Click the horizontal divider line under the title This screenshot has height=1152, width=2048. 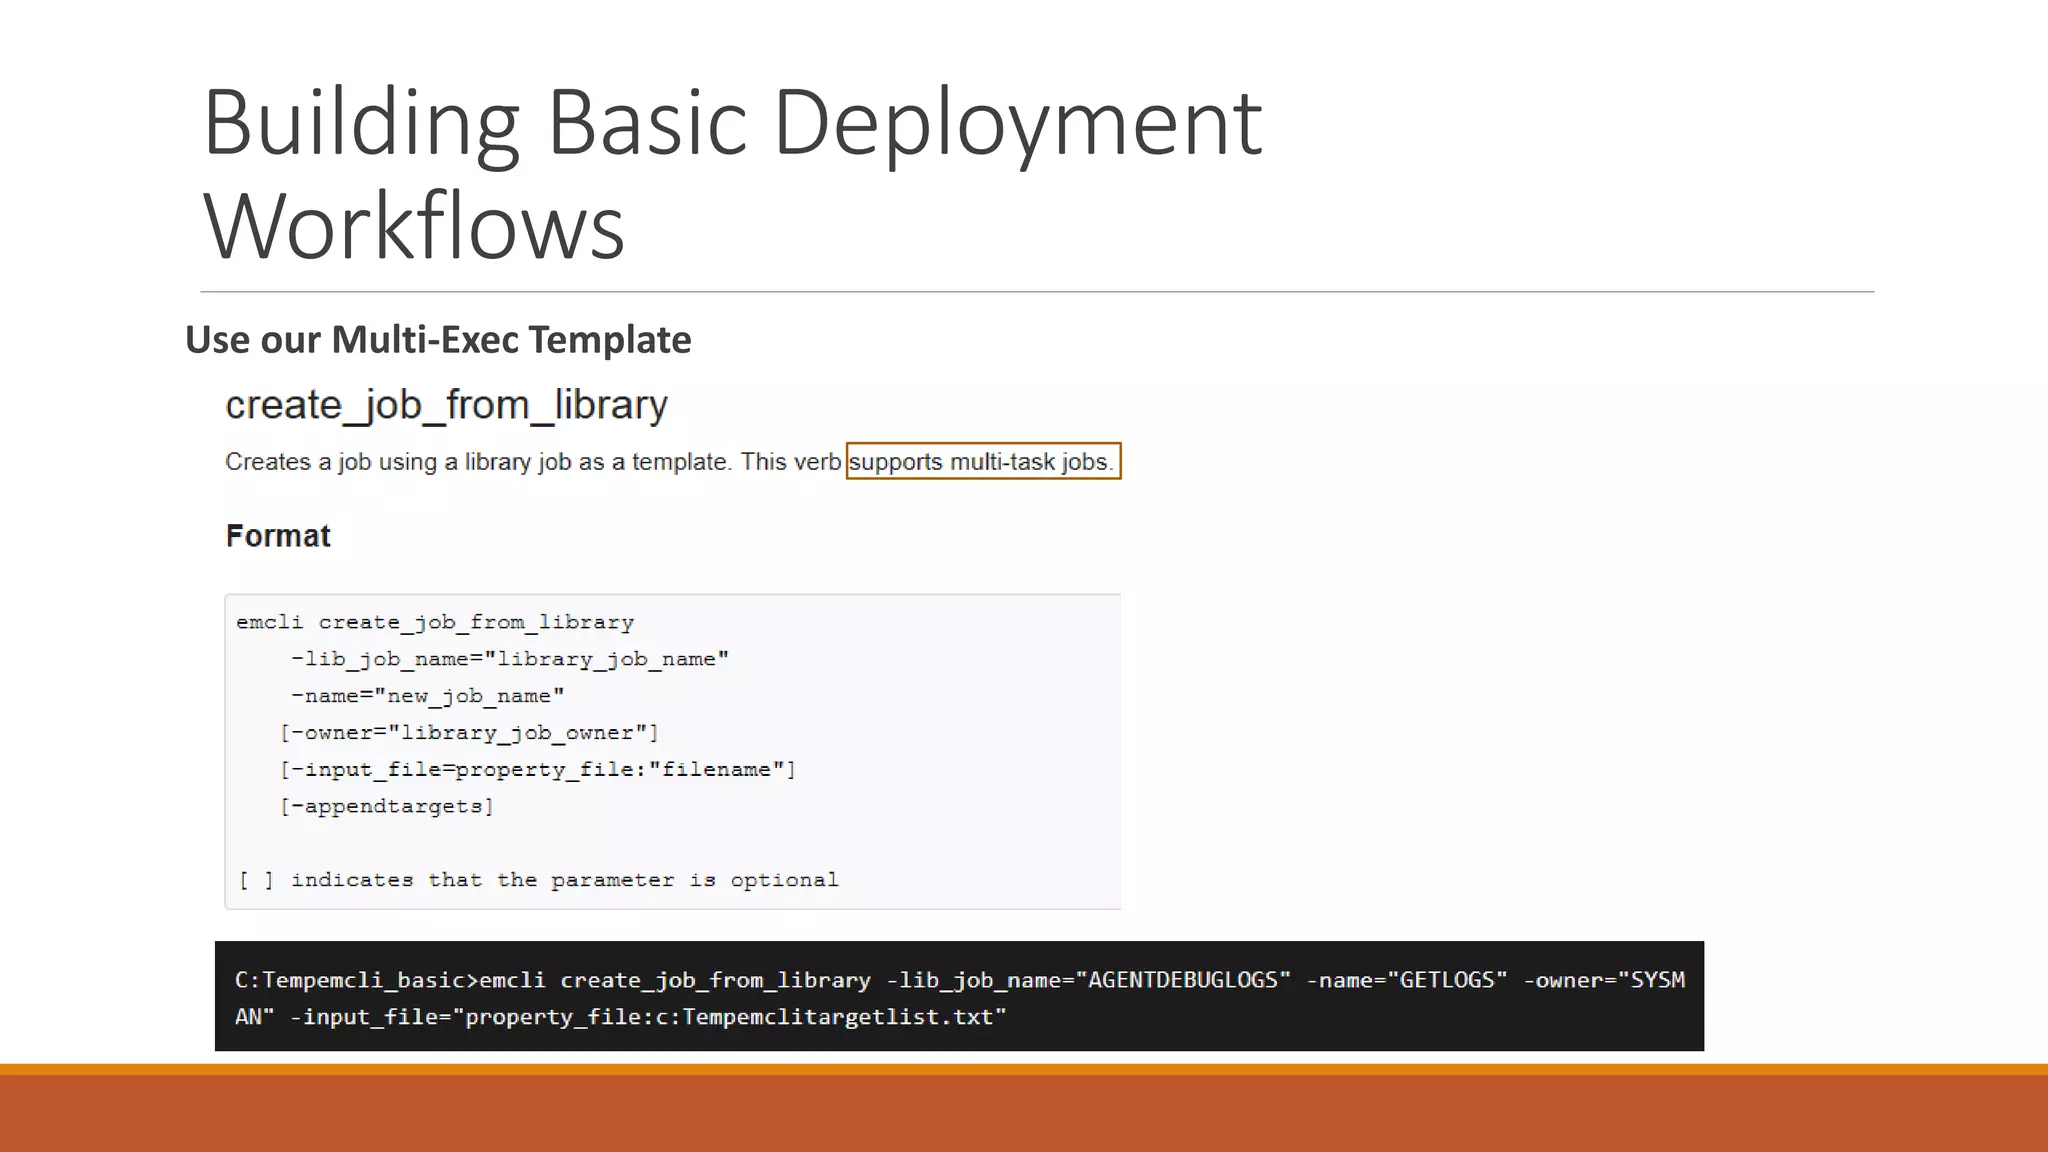(1036, 292)
